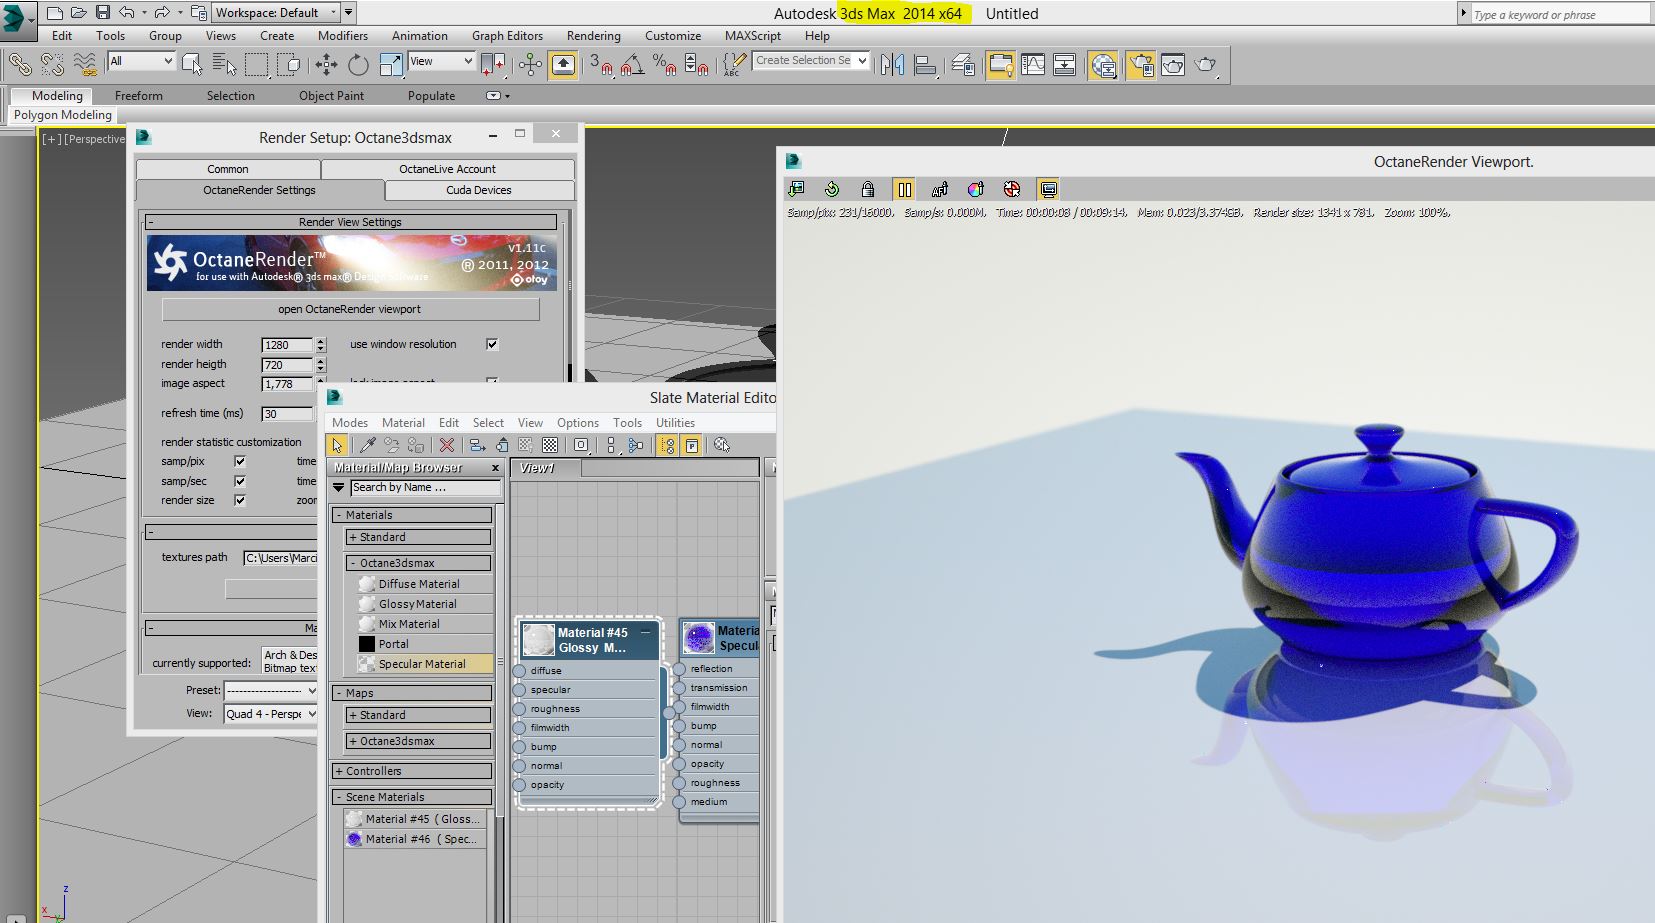Click the render width input field

[287, 345]
